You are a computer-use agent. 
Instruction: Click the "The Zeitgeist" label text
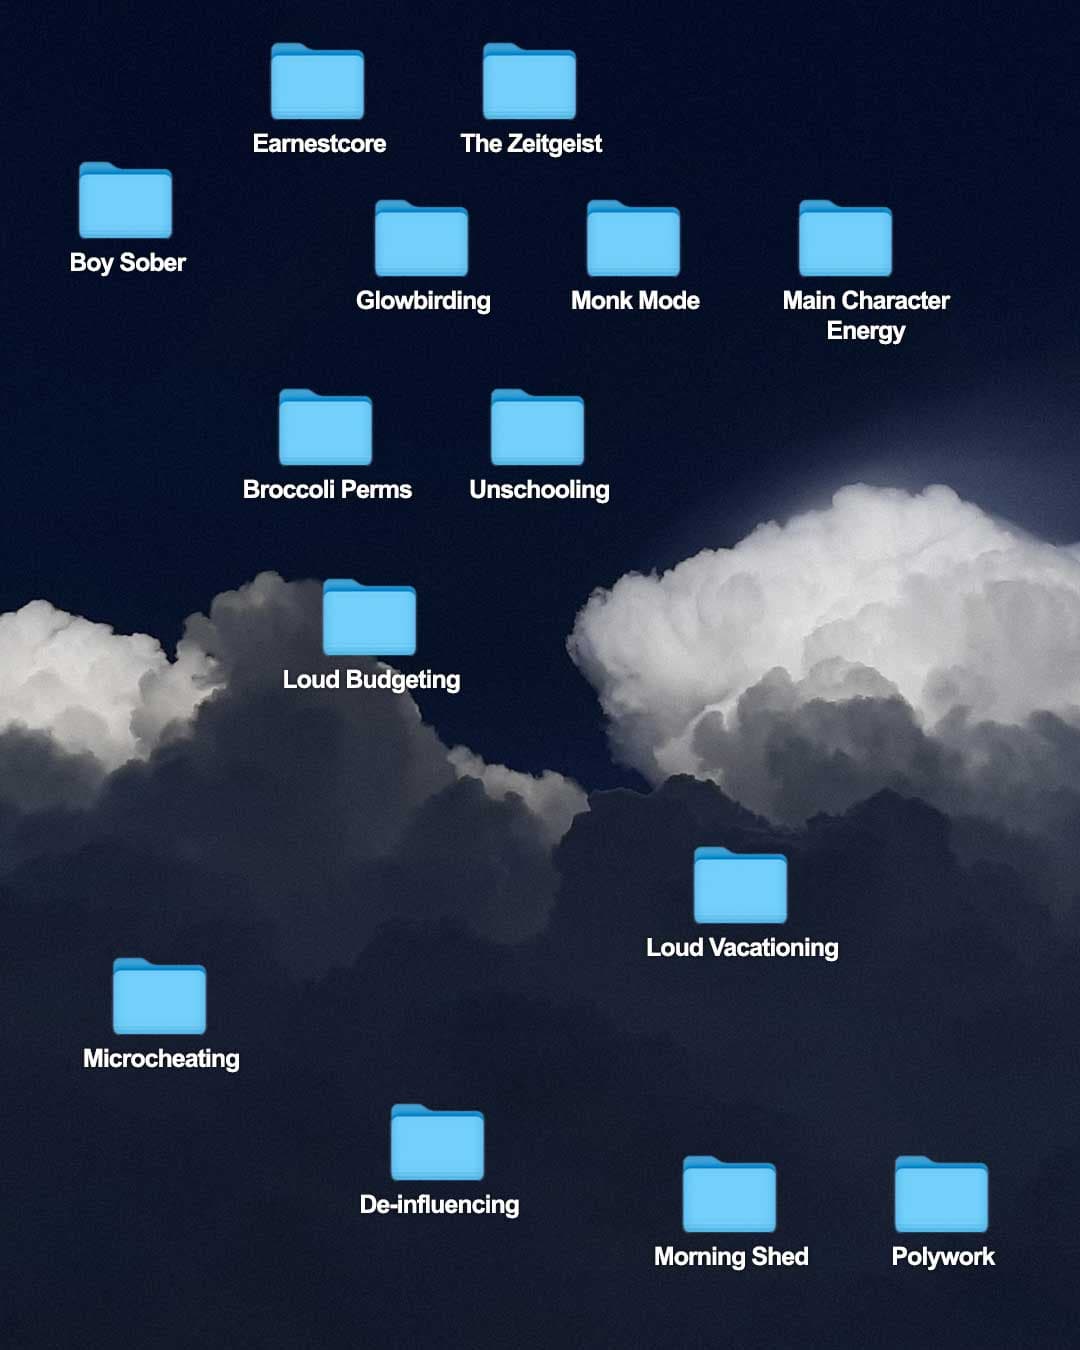[x=531, y=144]
